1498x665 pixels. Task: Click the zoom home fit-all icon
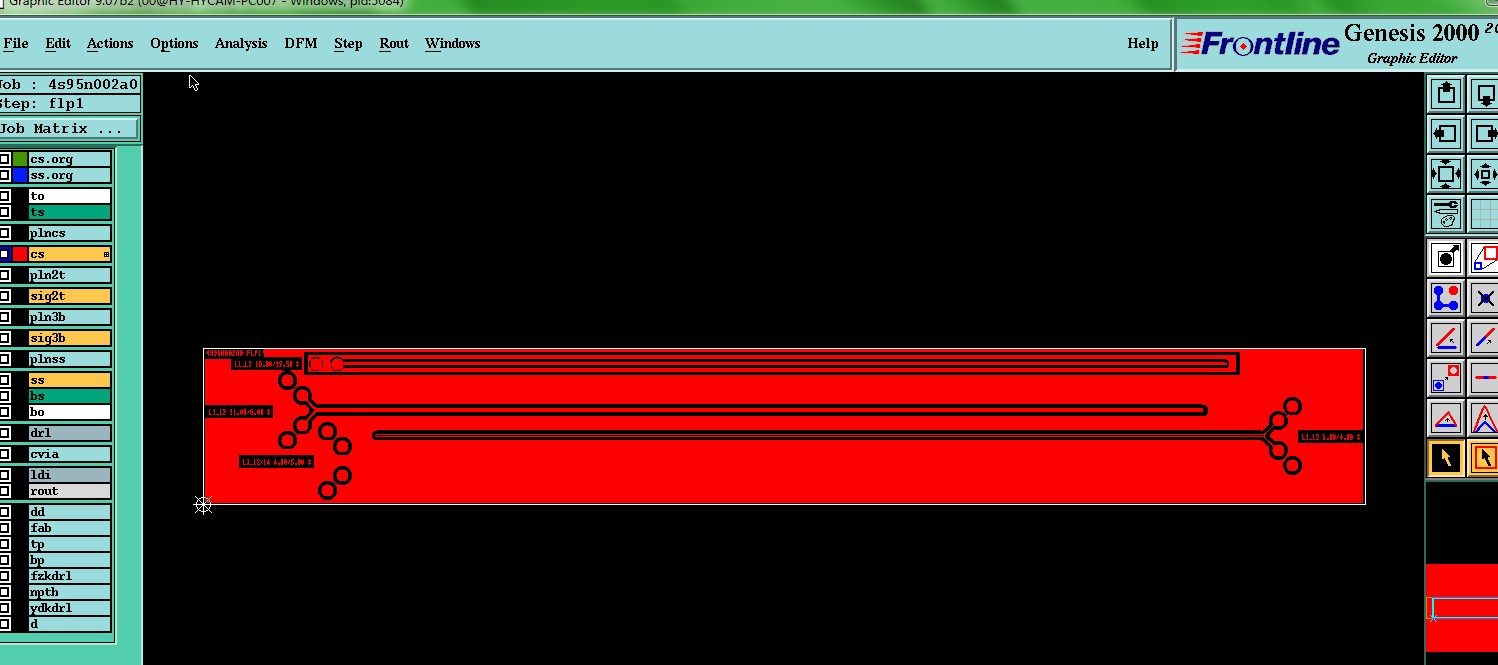point(1446,174)
